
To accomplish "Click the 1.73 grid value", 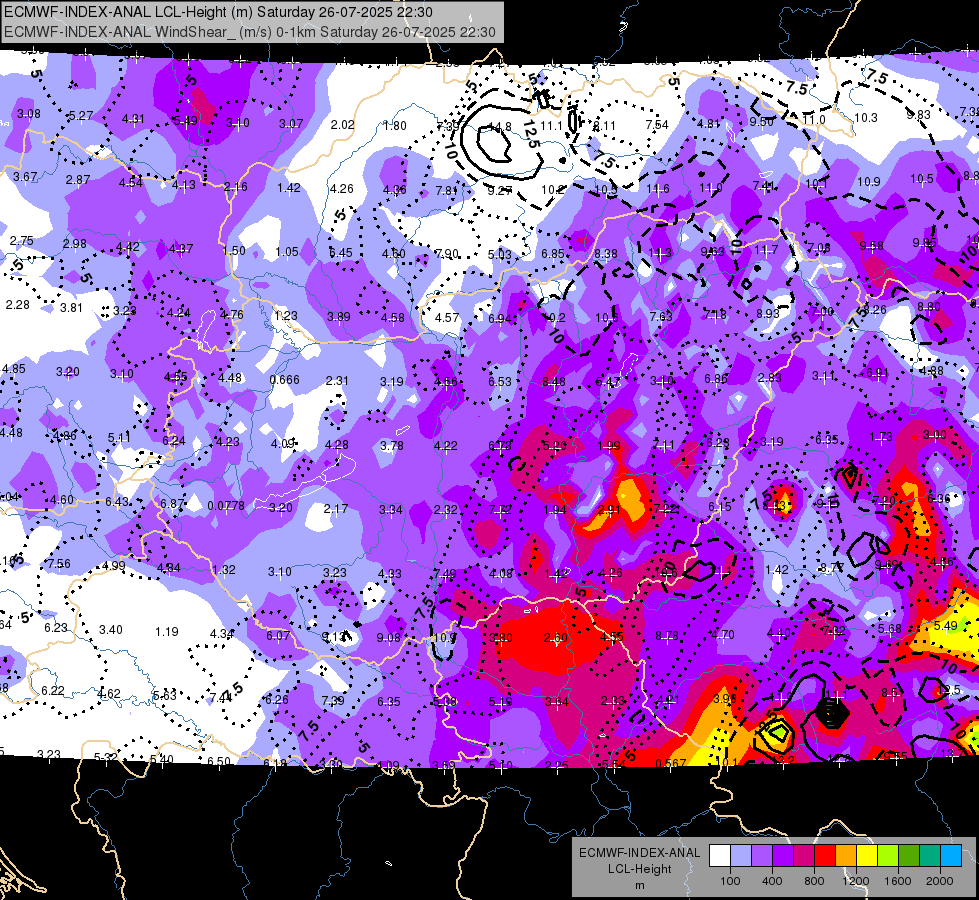I will coord(881,437).
